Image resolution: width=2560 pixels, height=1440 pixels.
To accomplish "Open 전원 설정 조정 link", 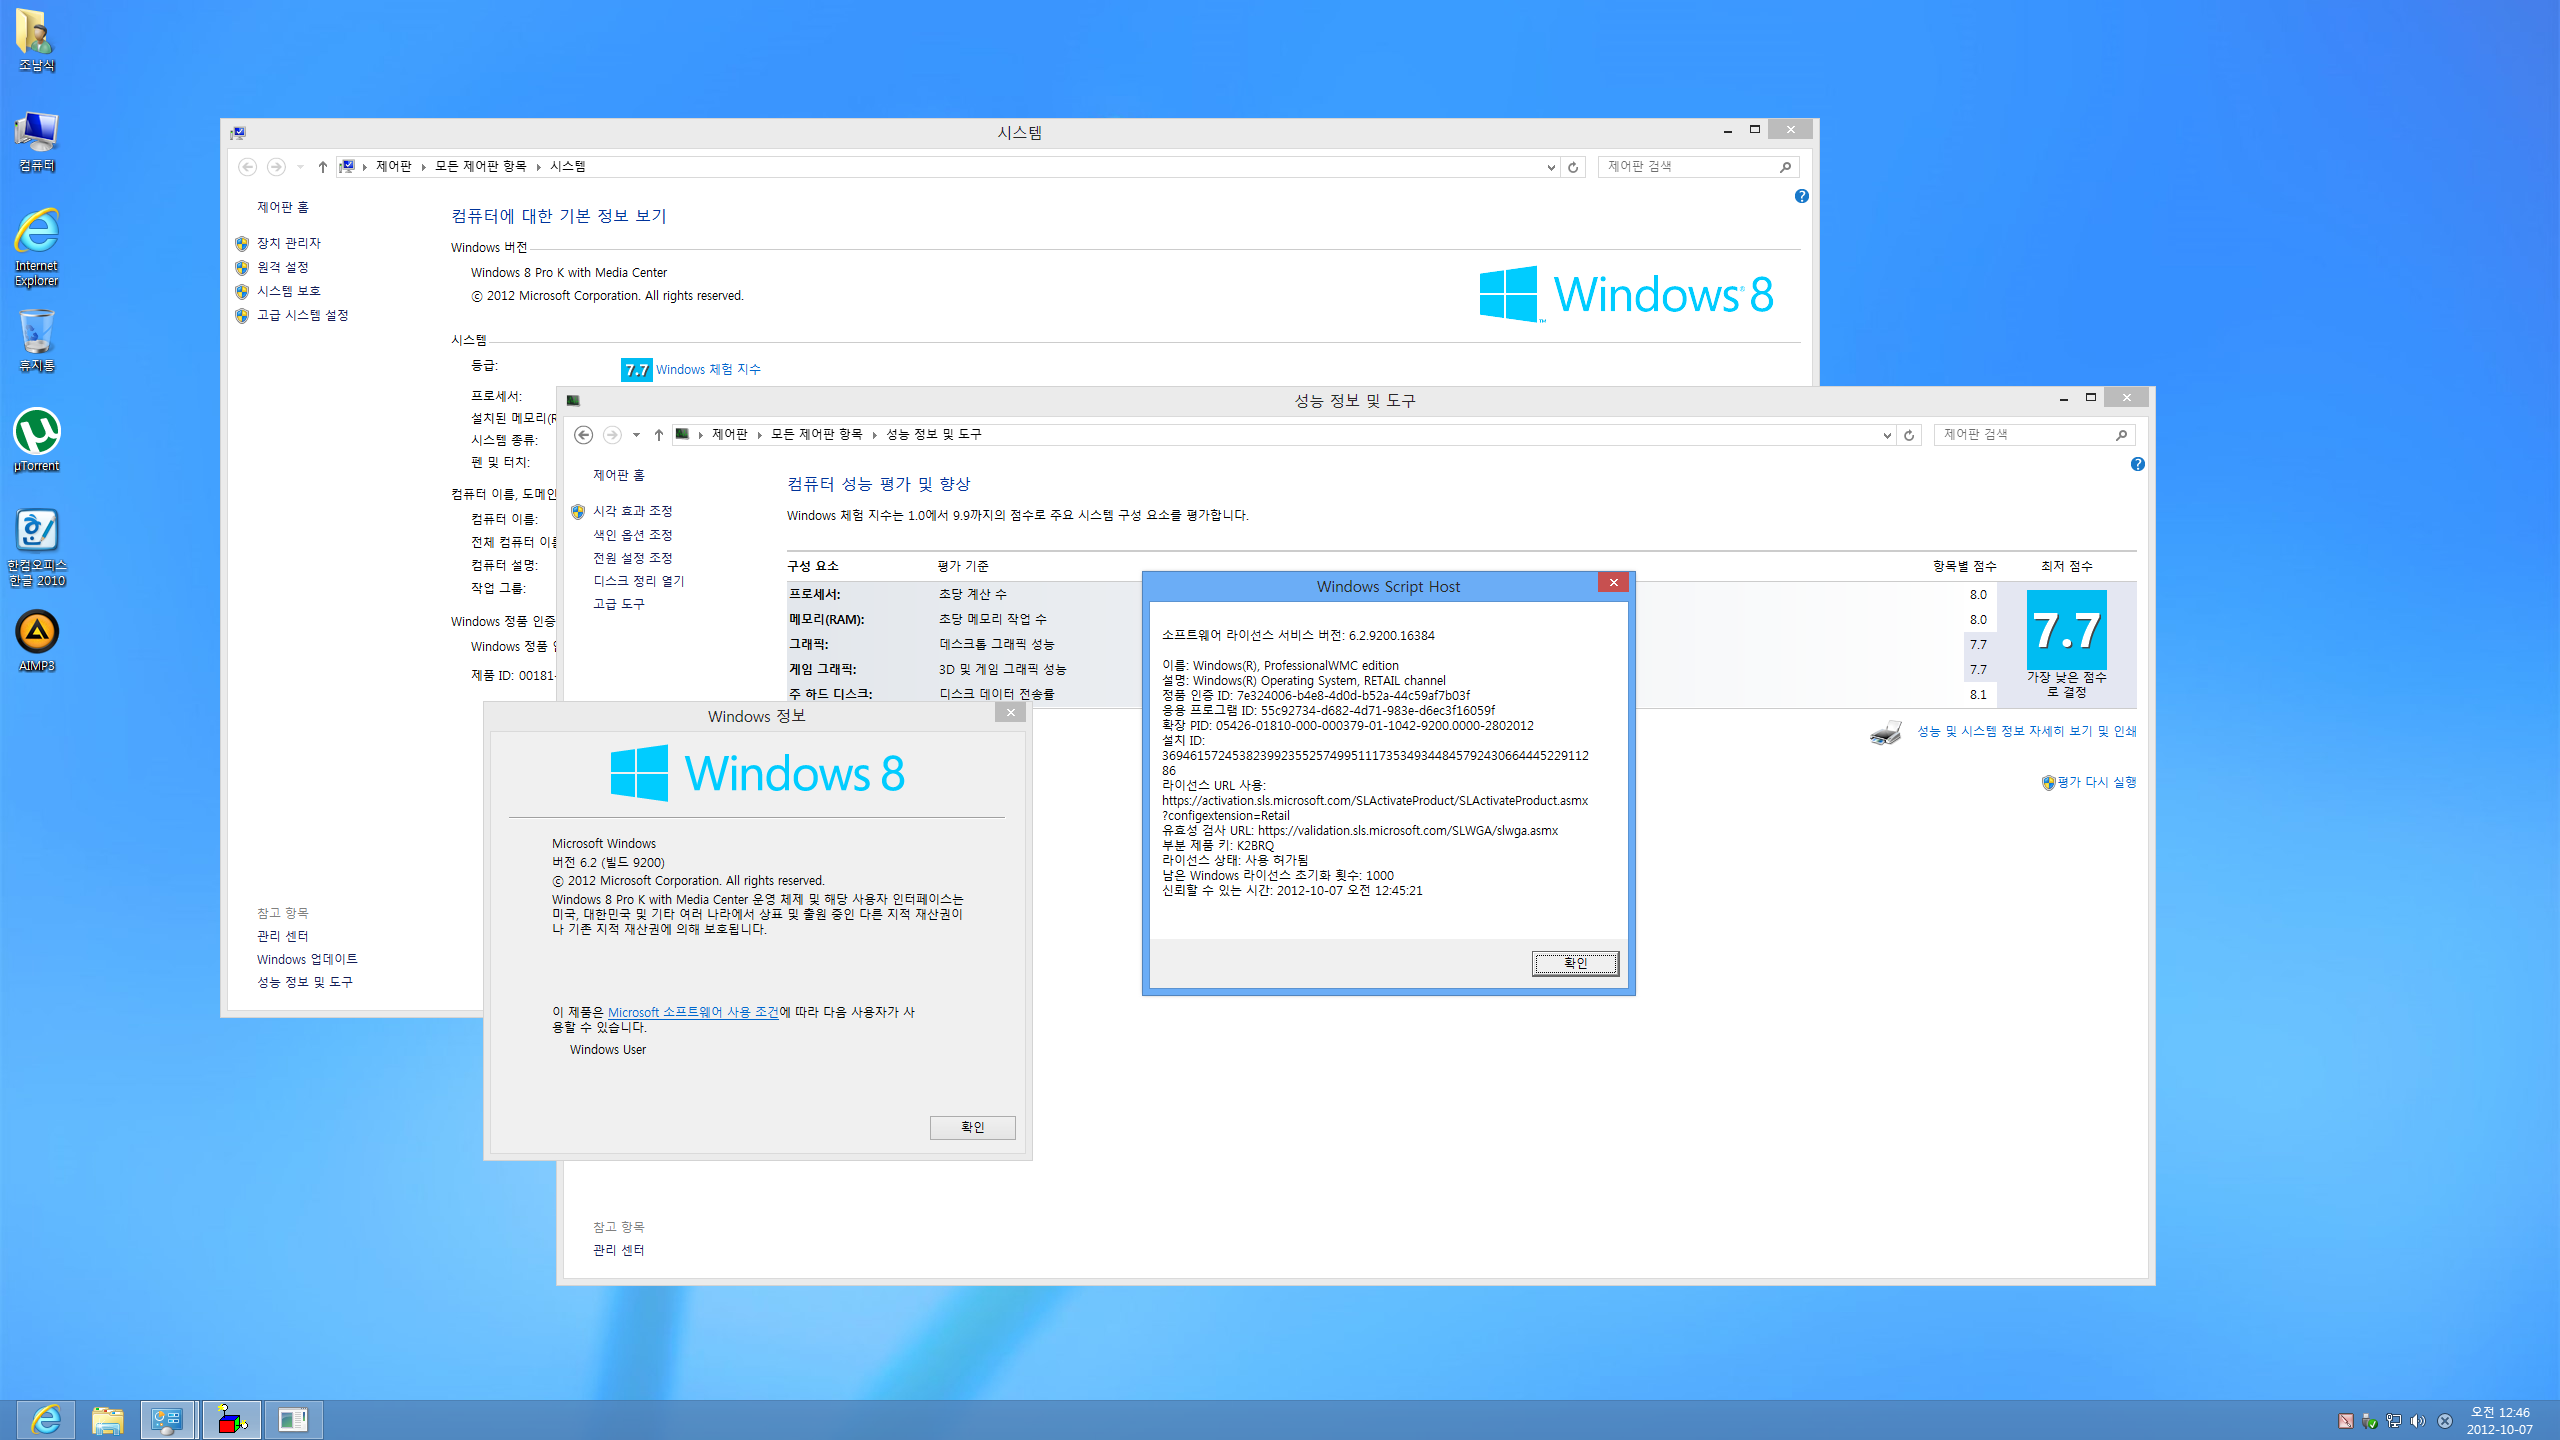I will [x=633, y=558].
